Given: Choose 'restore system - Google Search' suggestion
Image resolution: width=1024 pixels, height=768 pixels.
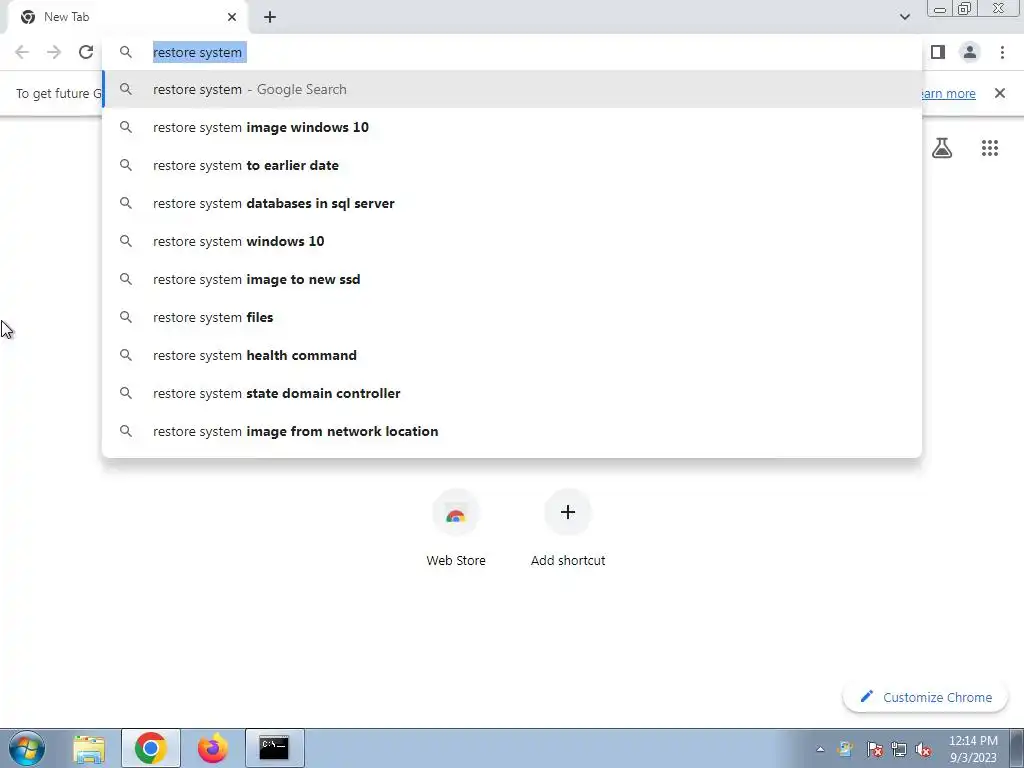Looking at the screenshot, I should pos(512,89).
